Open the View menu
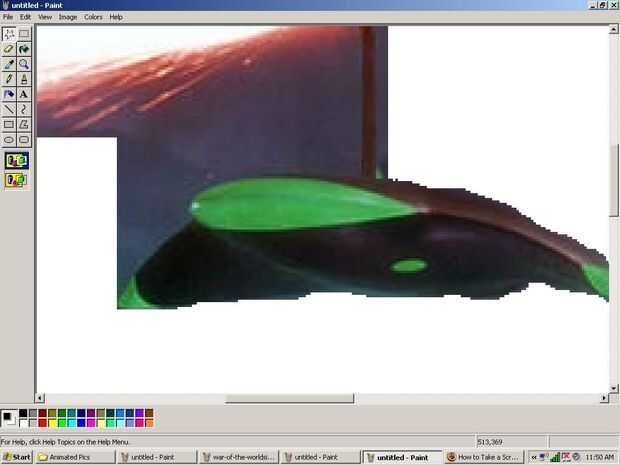620x465 pixels. (x=45, y=17)
